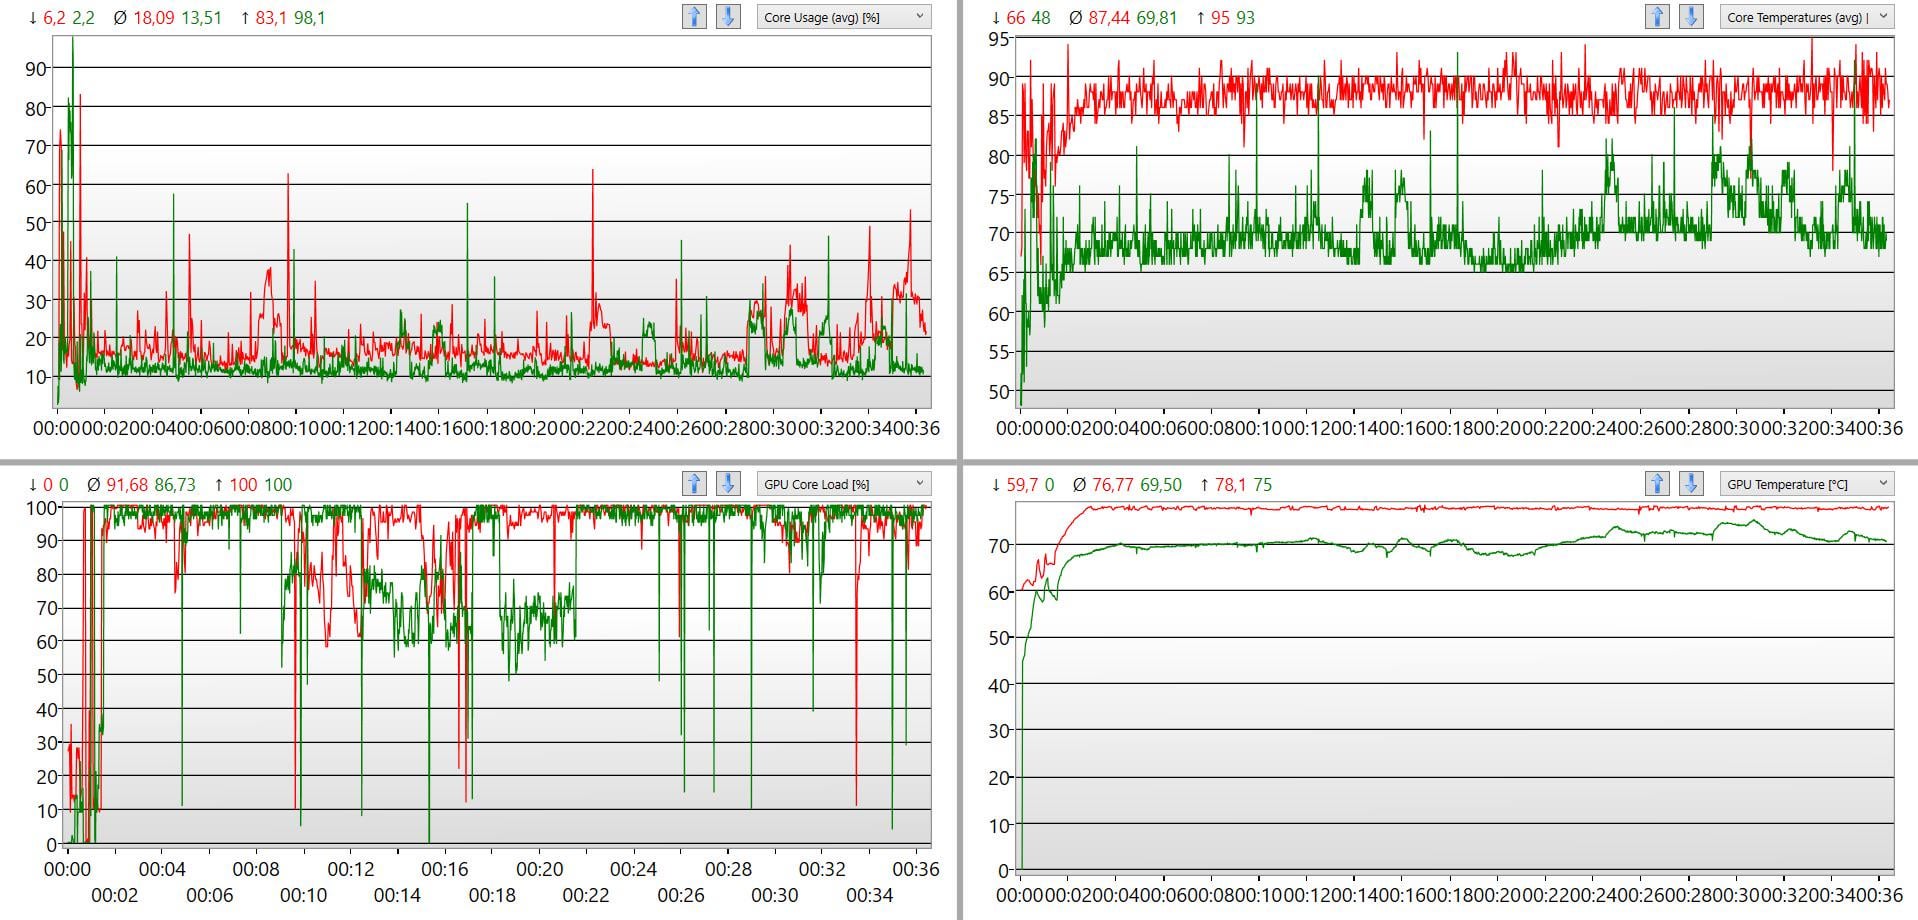Click the down arrow beside GPU Core Load dropdown
The height and width of the screenshot is (920, 1918).
tap(727, 483)
